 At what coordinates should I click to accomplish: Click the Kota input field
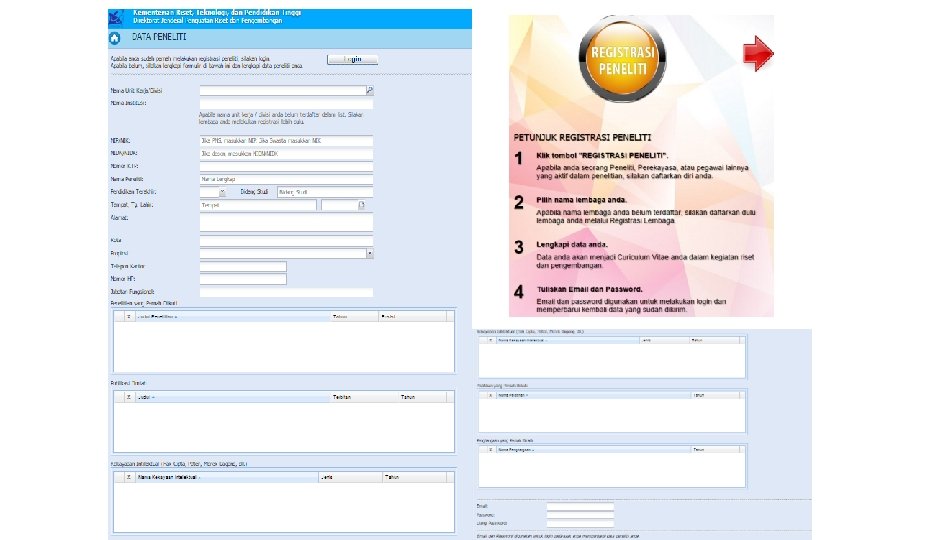coord(286,241)
